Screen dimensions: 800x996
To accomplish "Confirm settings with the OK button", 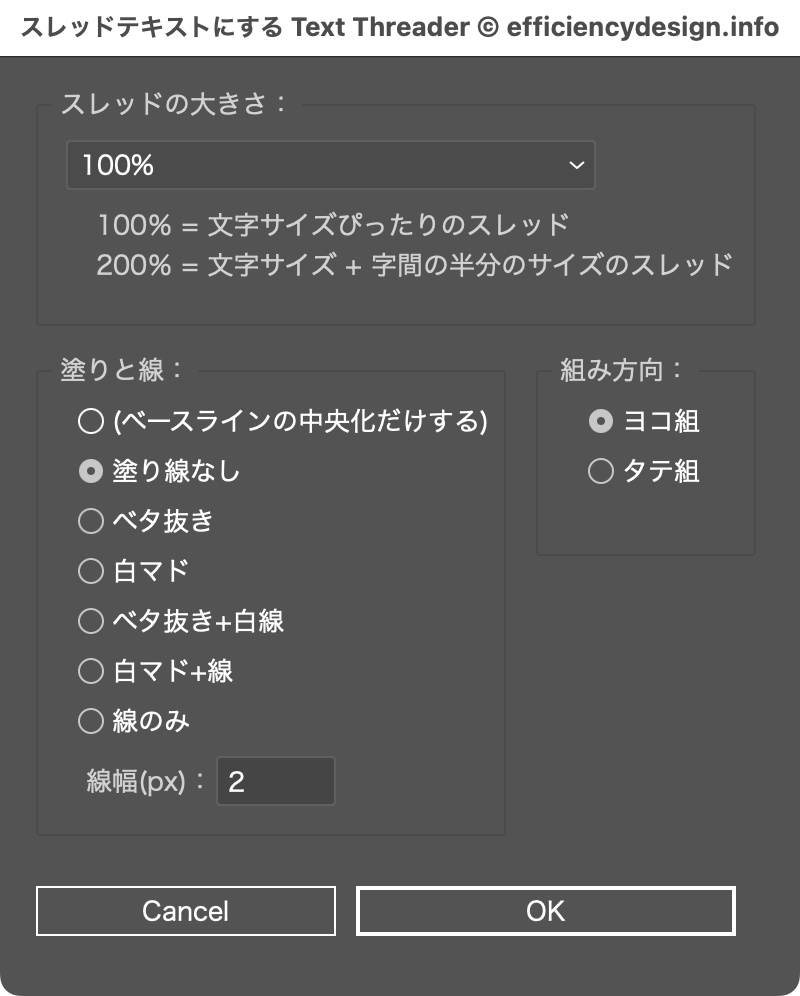I will [545, 911].
